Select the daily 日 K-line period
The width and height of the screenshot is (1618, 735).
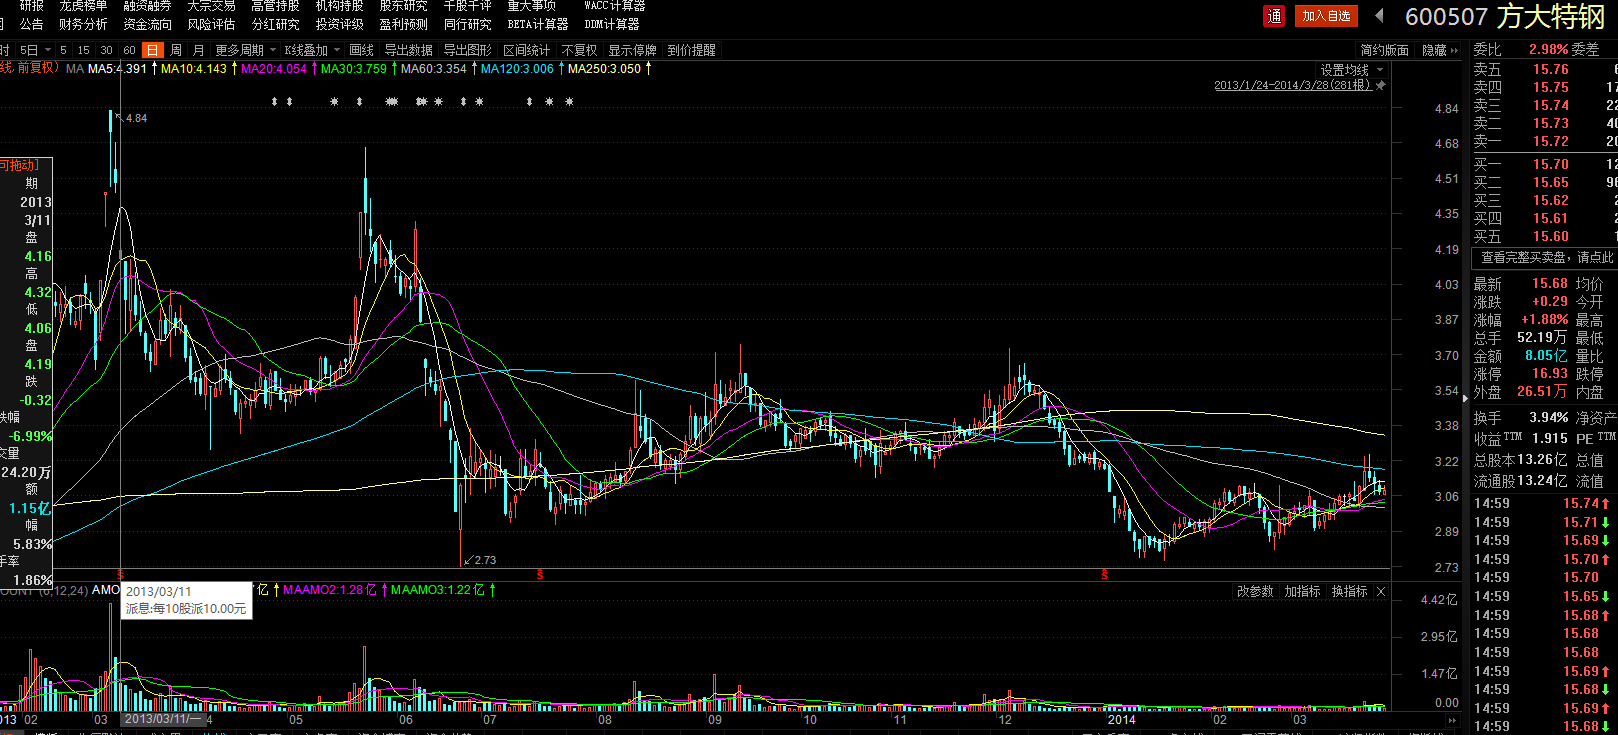(152, 50)
